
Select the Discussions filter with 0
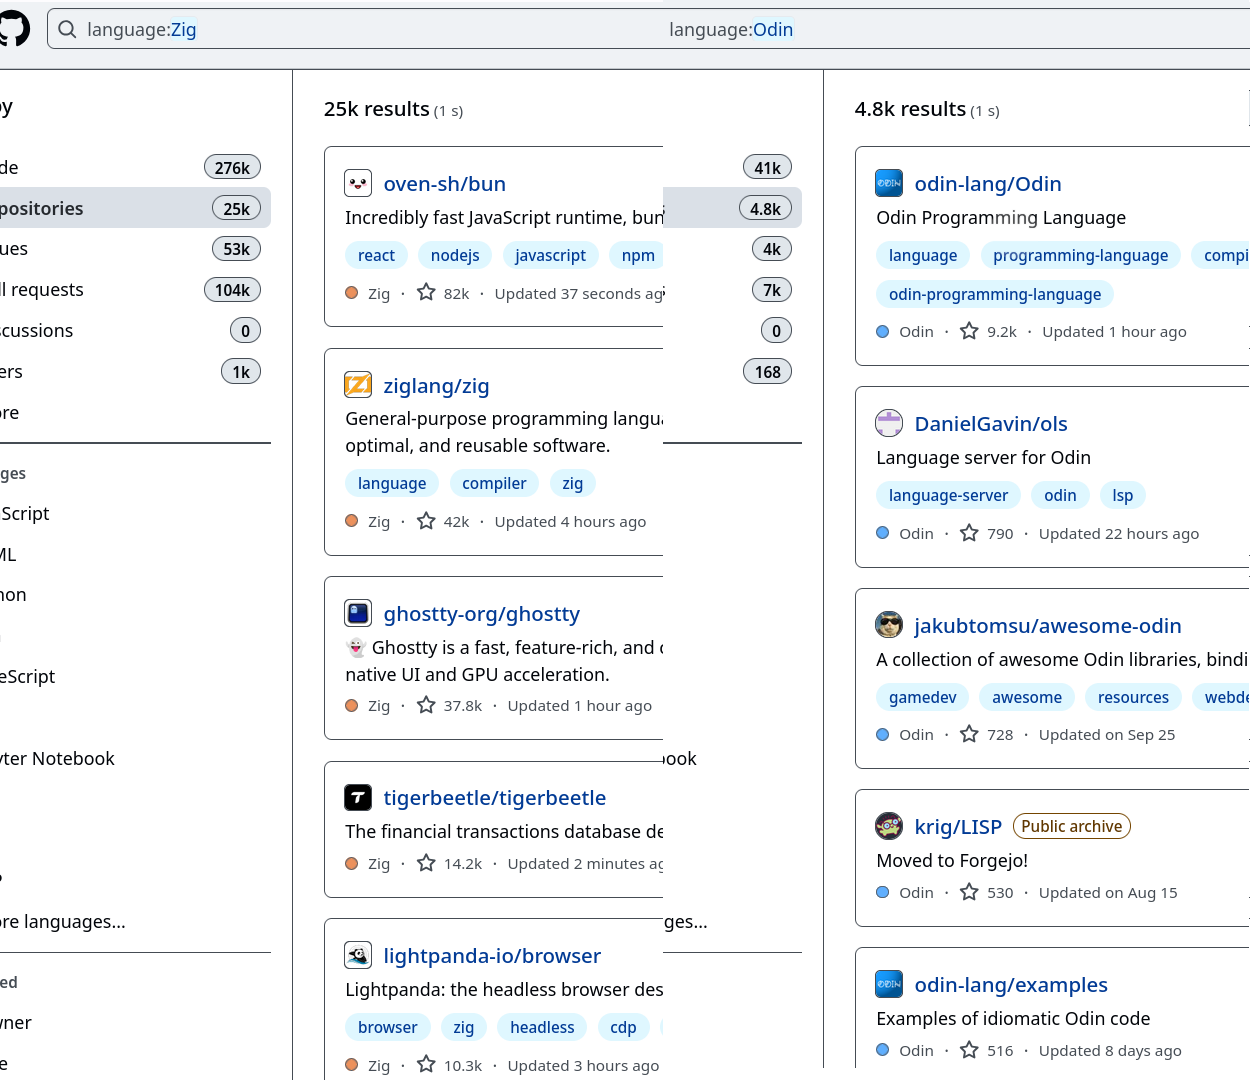coord(134,330)
